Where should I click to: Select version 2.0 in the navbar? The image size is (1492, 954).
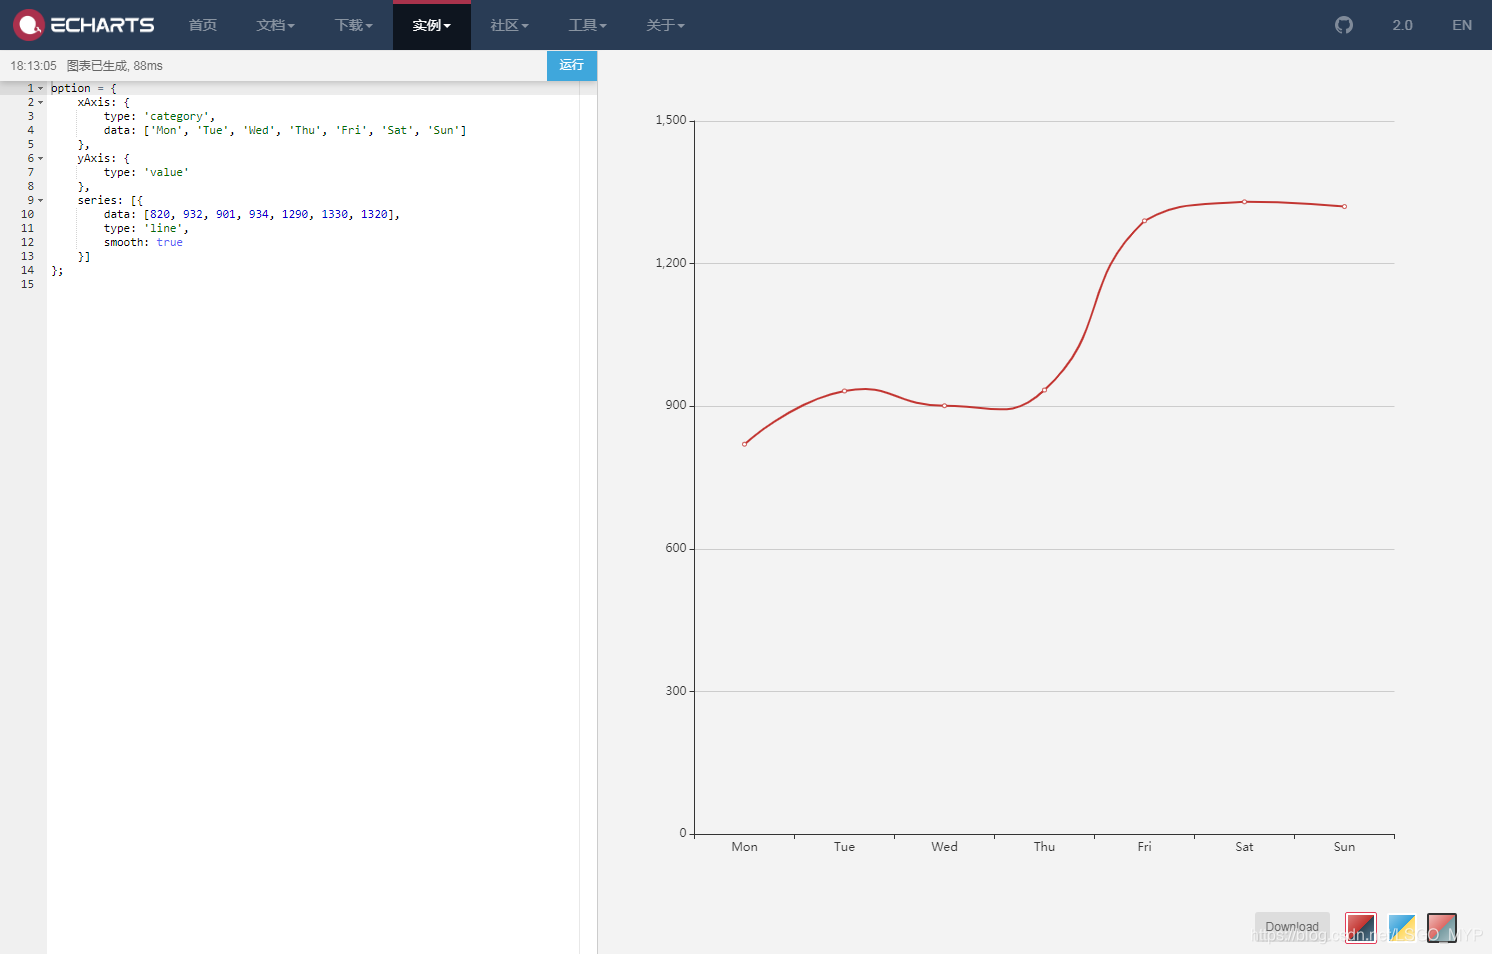point(1402,25)
